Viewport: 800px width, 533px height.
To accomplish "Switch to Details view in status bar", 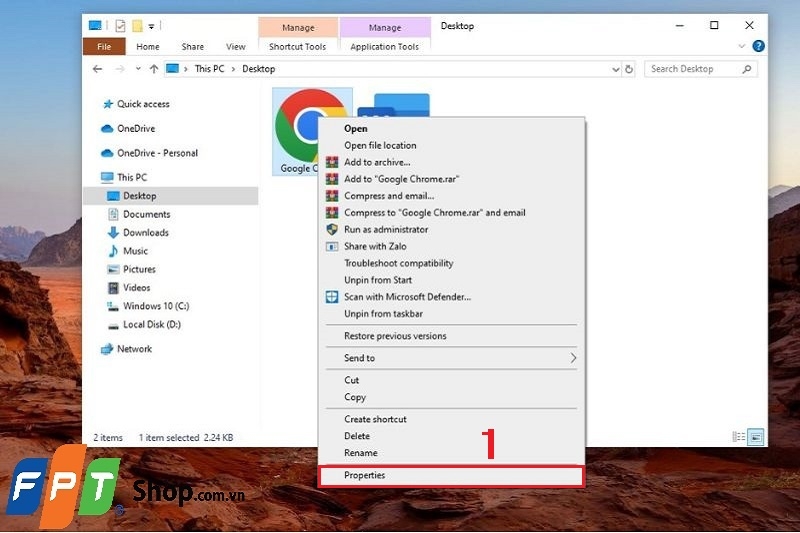I will pyautogui.click(x=739, y=437).
